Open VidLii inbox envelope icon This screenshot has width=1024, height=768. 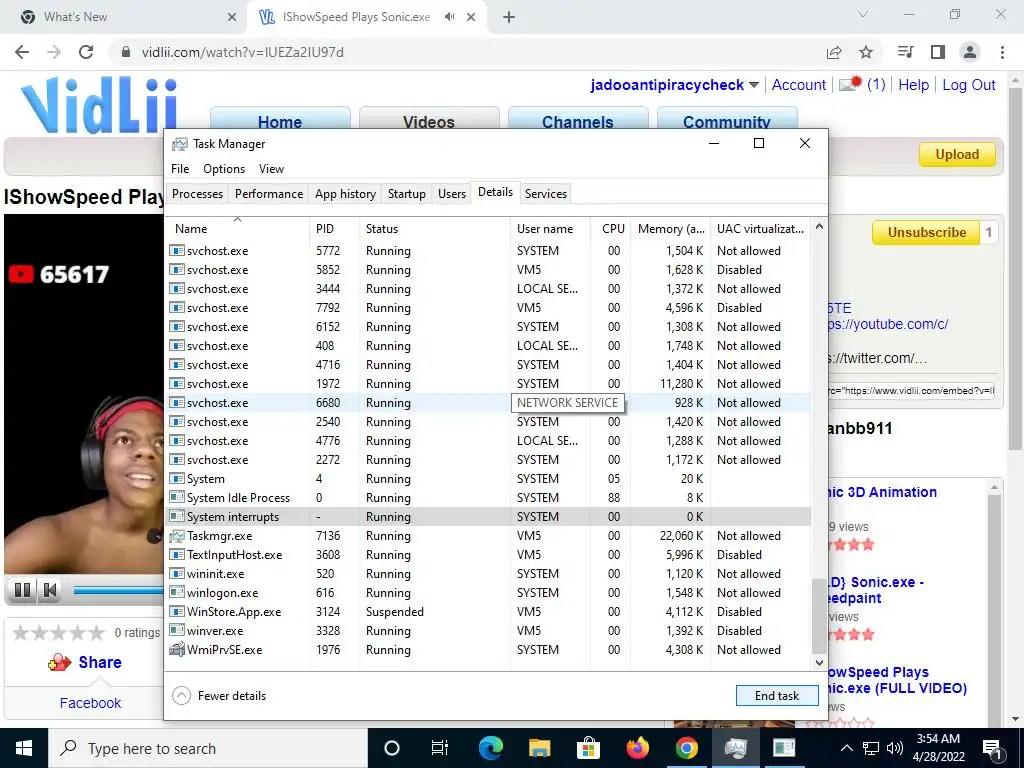(x=850, y=84)
